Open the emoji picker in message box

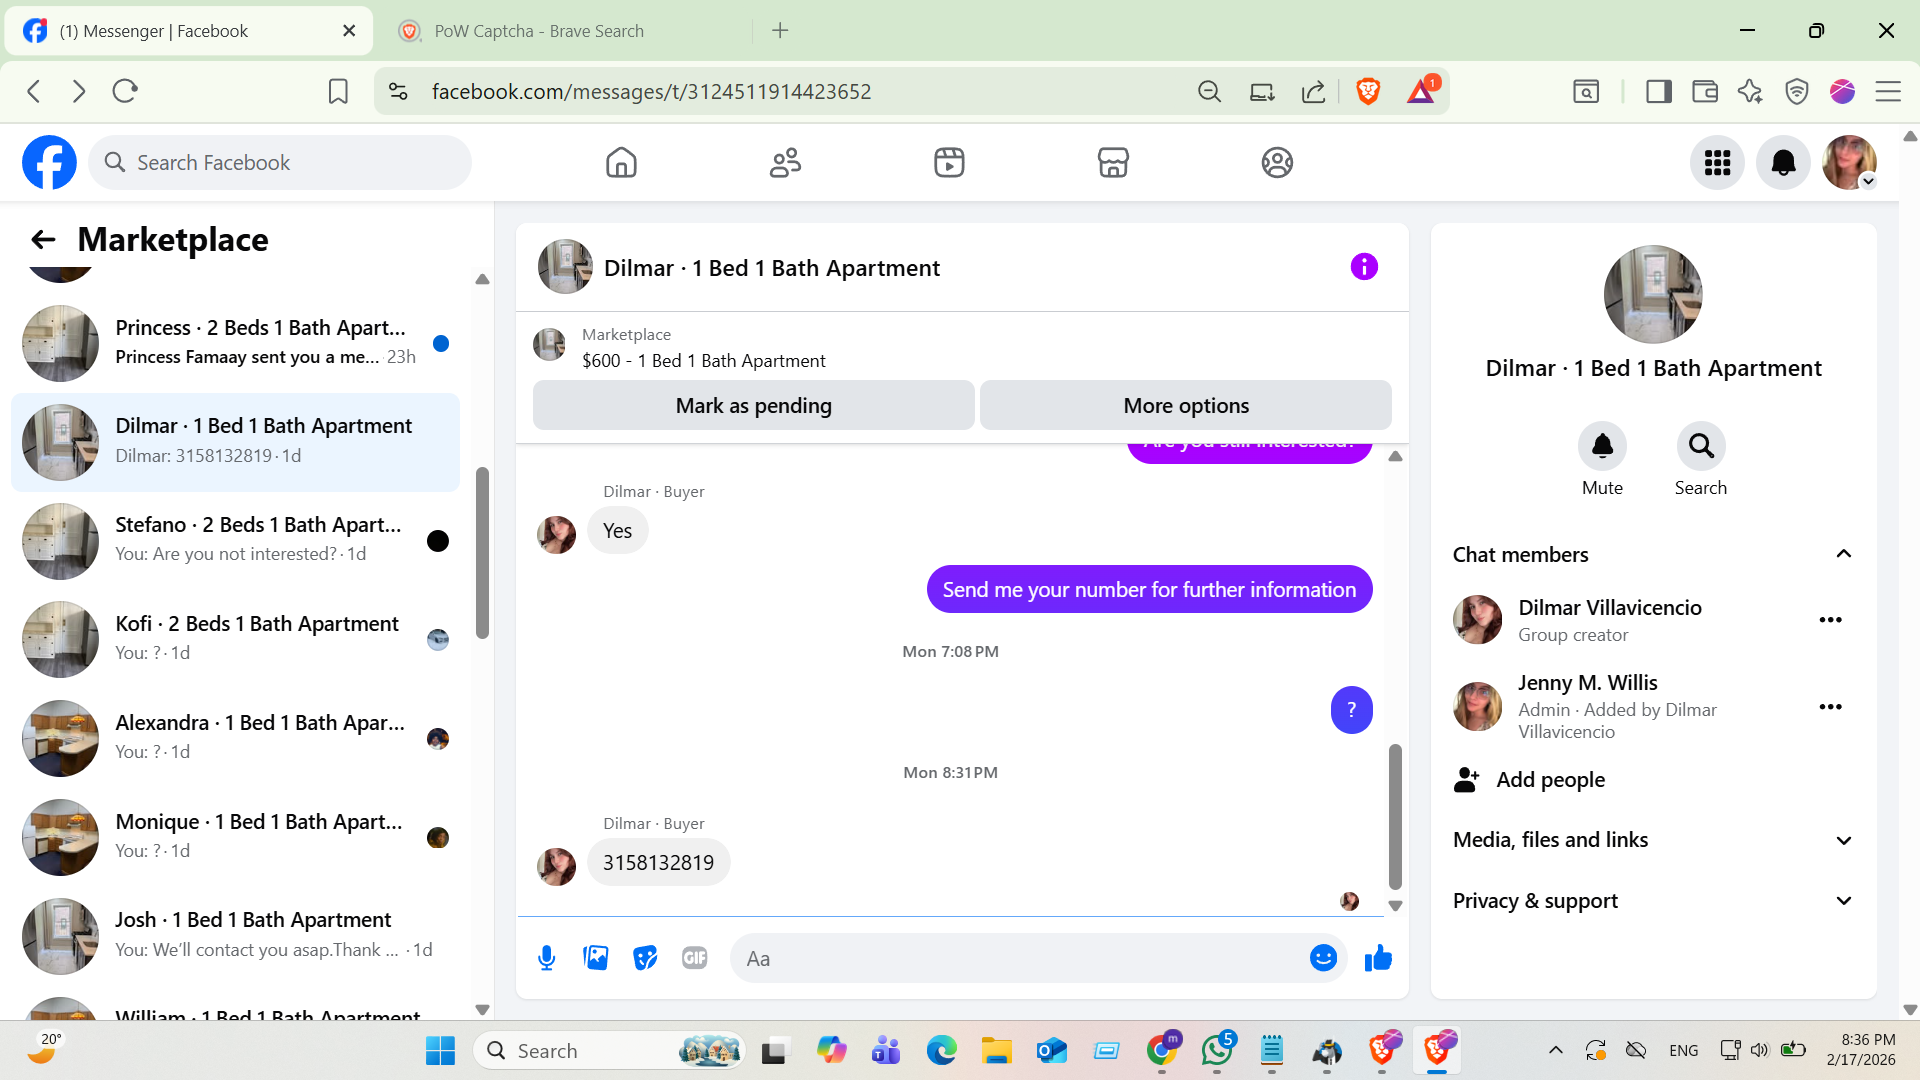click(1323, 958)
